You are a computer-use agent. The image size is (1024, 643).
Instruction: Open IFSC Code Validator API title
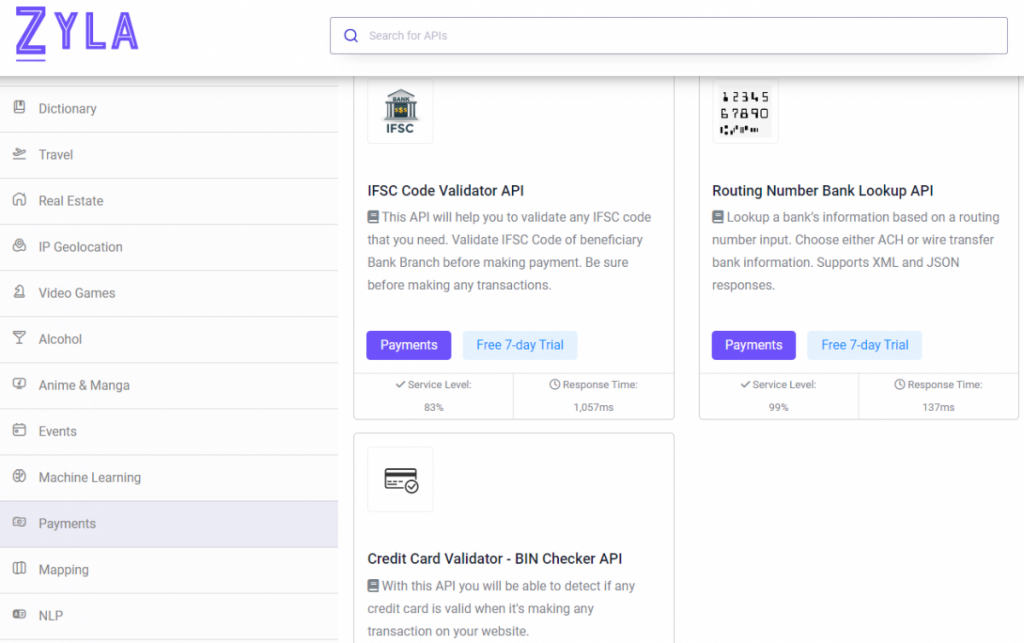click(x=445, y=191)
